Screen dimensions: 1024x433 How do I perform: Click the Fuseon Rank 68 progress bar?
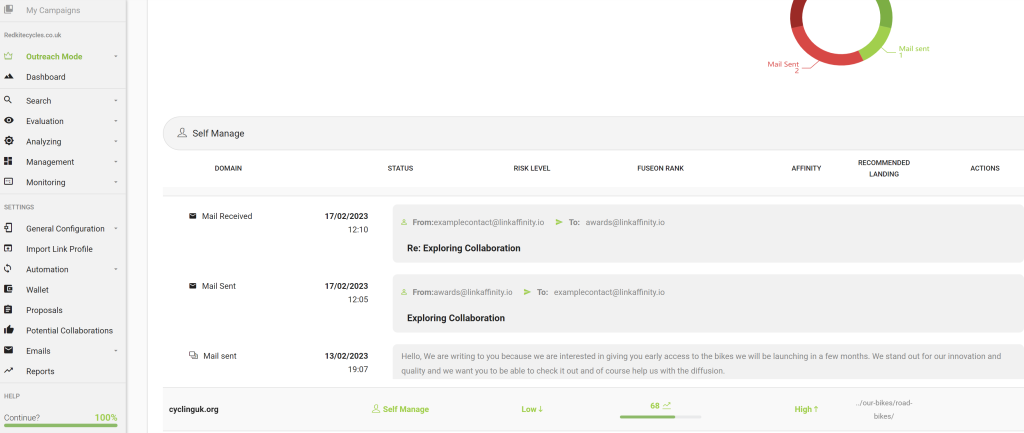660,416
